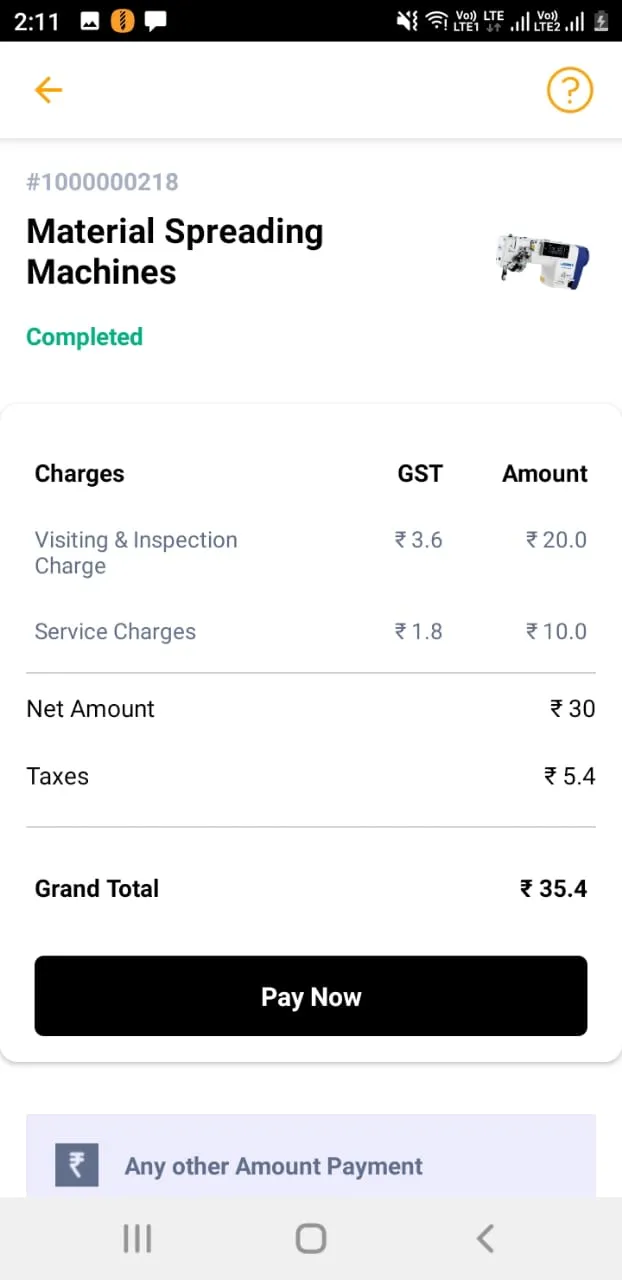Tap the sewing machine product image
The image size is (622, 1280).
(543, 260)
